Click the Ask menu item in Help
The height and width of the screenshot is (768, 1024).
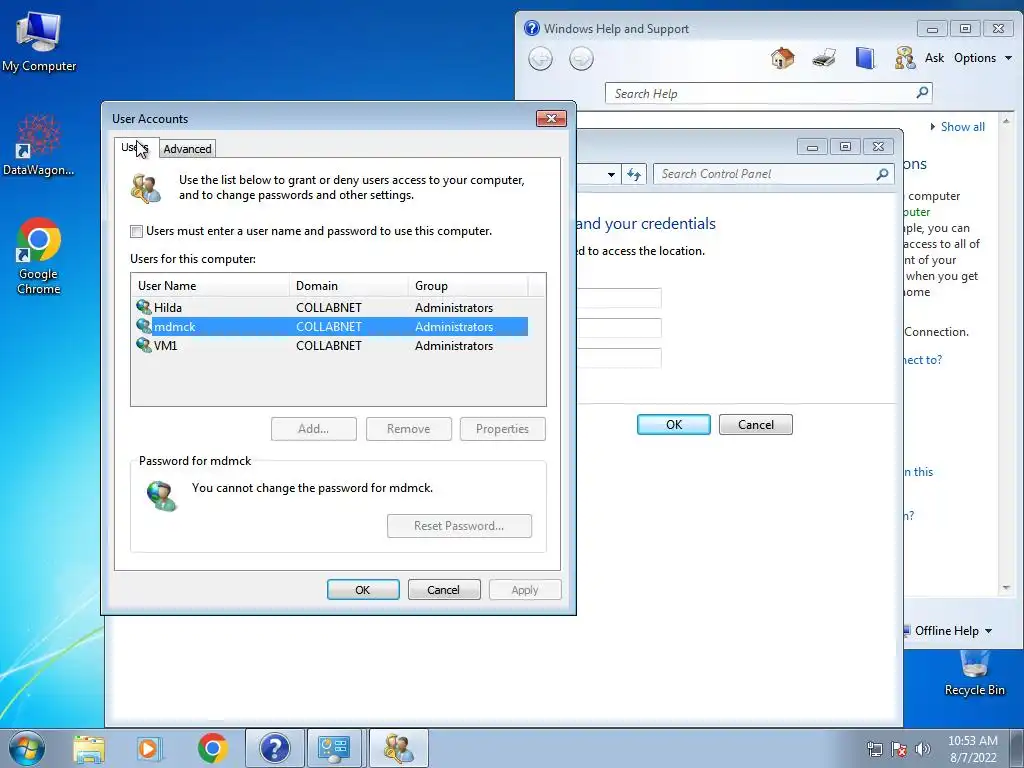coord(934,58)
